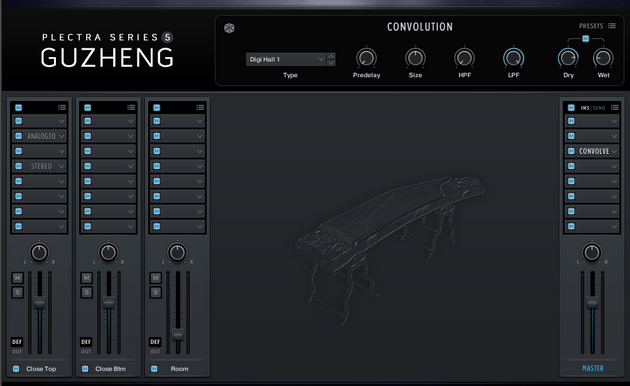The image size is (630, 386).
Task: Open STEREO slot dropdown arrow
Action: pyautogui.click(x=61, y=166)
